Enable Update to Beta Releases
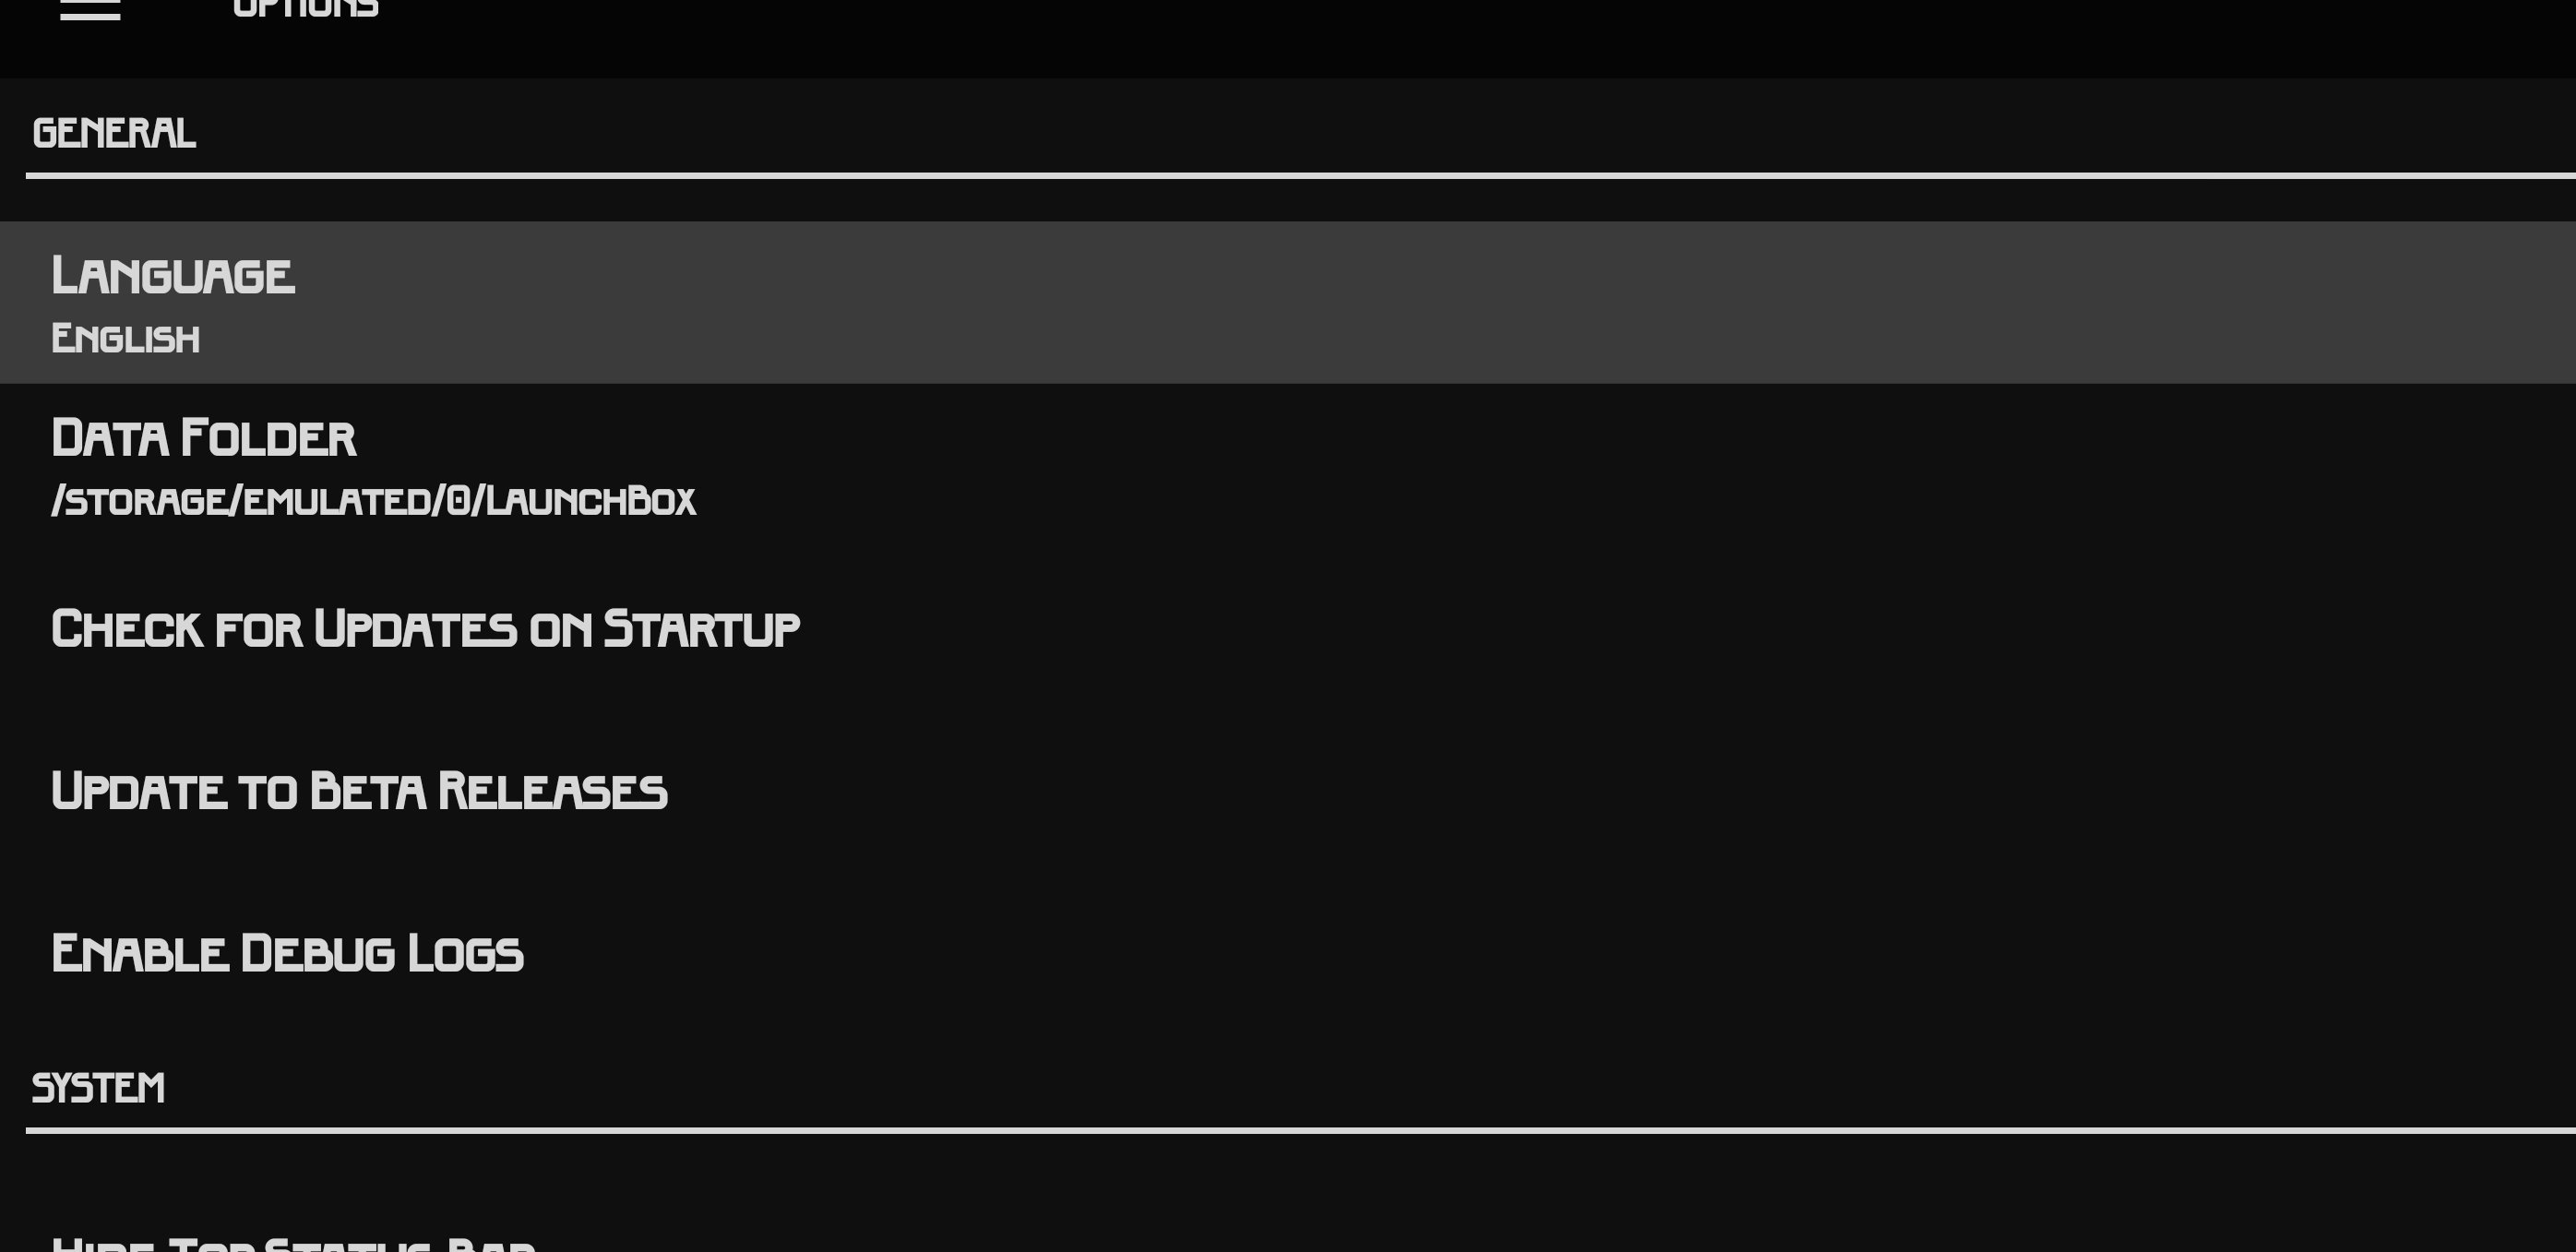The height and width of the screenshot is (1252, 2576). [x=1288, y=790]
